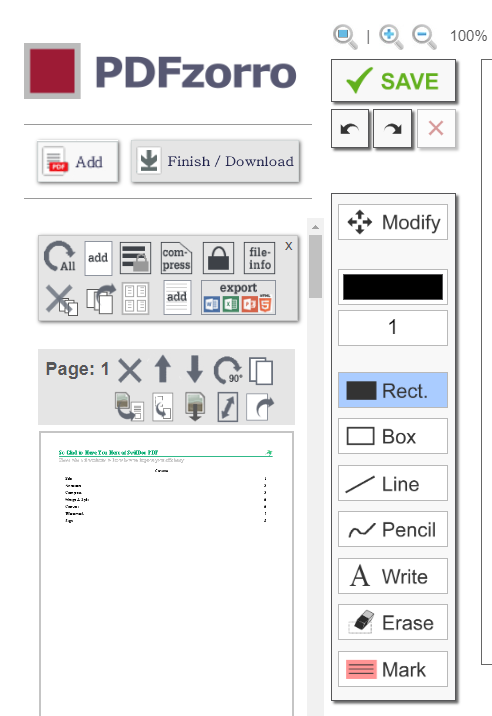Click the file-info icon

(259, 258)
